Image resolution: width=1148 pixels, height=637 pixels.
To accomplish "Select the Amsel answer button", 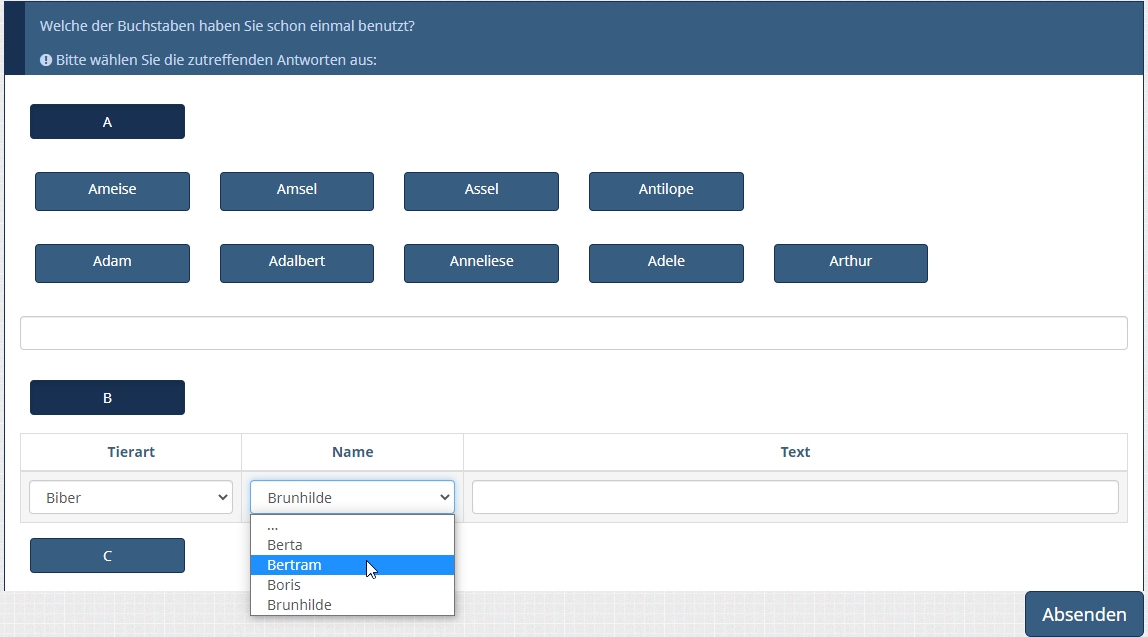I will click(297, 191).
